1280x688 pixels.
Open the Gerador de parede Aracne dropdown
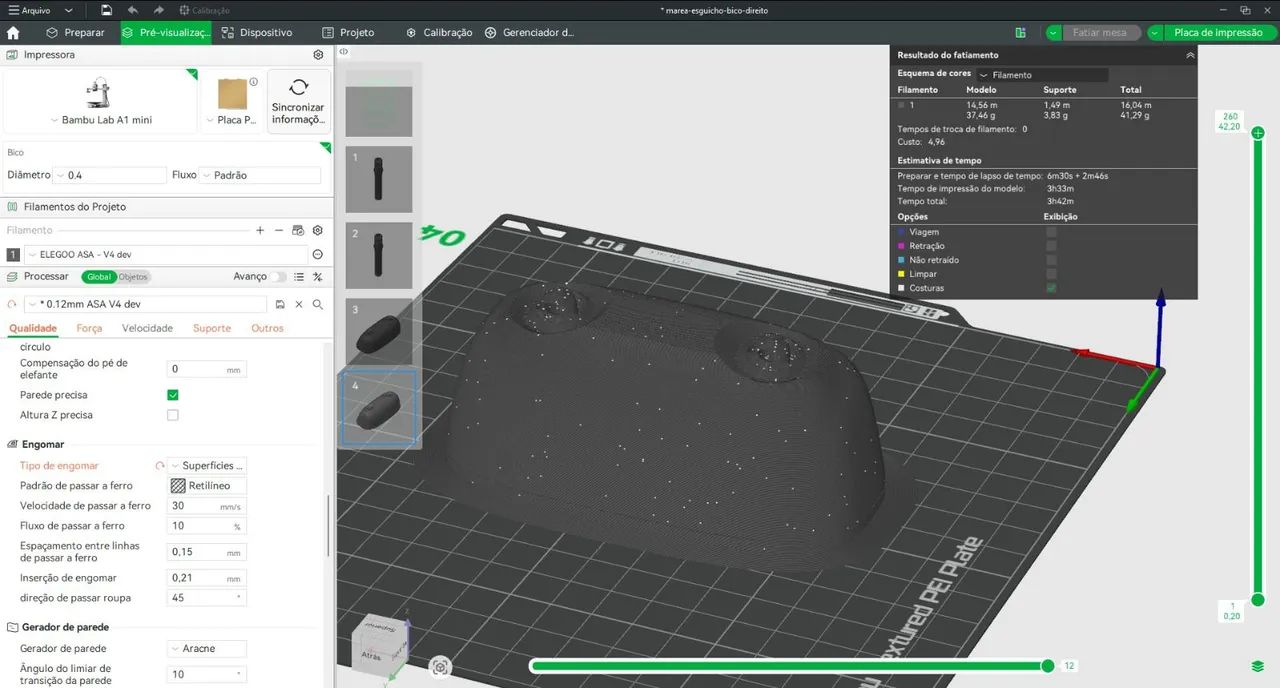click(x=206, y=649)
